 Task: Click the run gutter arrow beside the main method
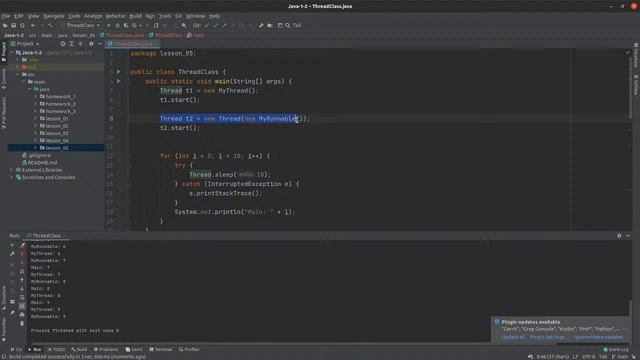[x=119, y=81]
